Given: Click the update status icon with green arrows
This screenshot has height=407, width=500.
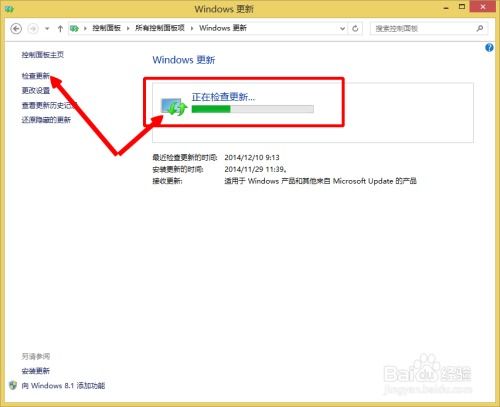Looking at the screenshot, I should (174, 107).
